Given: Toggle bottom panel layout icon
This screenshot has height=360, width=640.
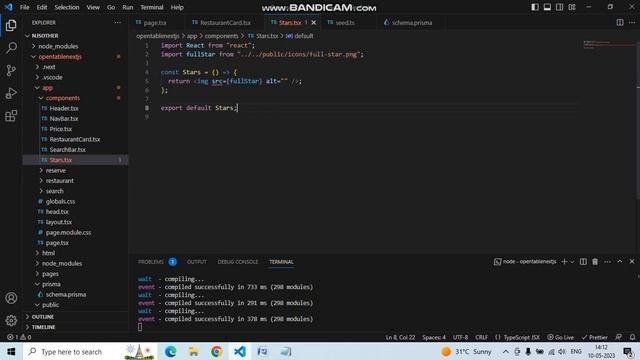Looking at the screenshot, I should (547, 7).
